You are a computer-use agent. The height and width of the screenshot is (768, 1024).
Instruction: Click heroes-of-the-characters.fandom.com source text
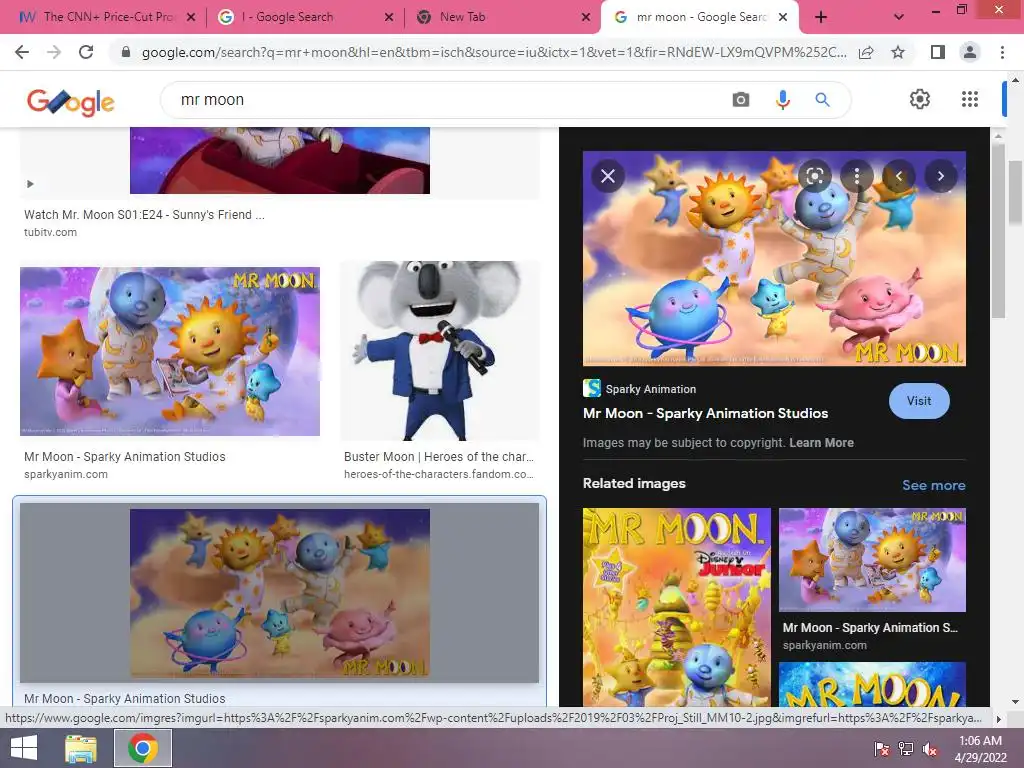[x=438, y=474]
